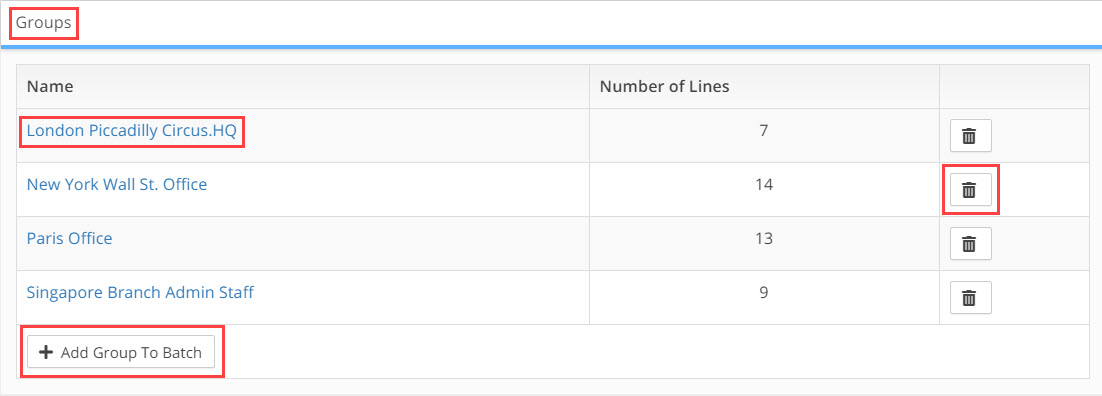The height and width of the screenshot is (396, 1102).
Task: Select the Paris Office link
Action: [70, 238]
